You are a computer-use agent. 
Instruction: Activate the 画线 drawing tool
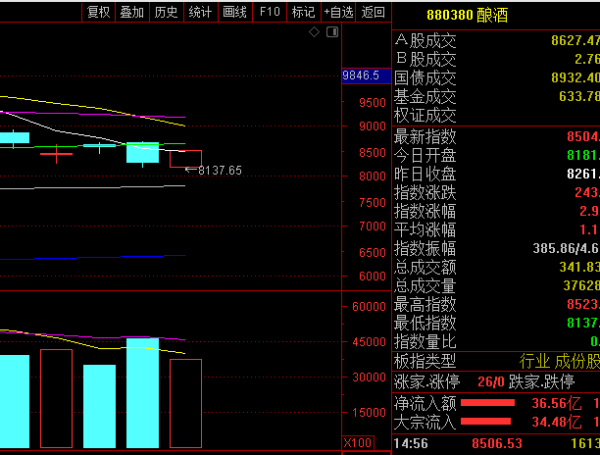234,12
